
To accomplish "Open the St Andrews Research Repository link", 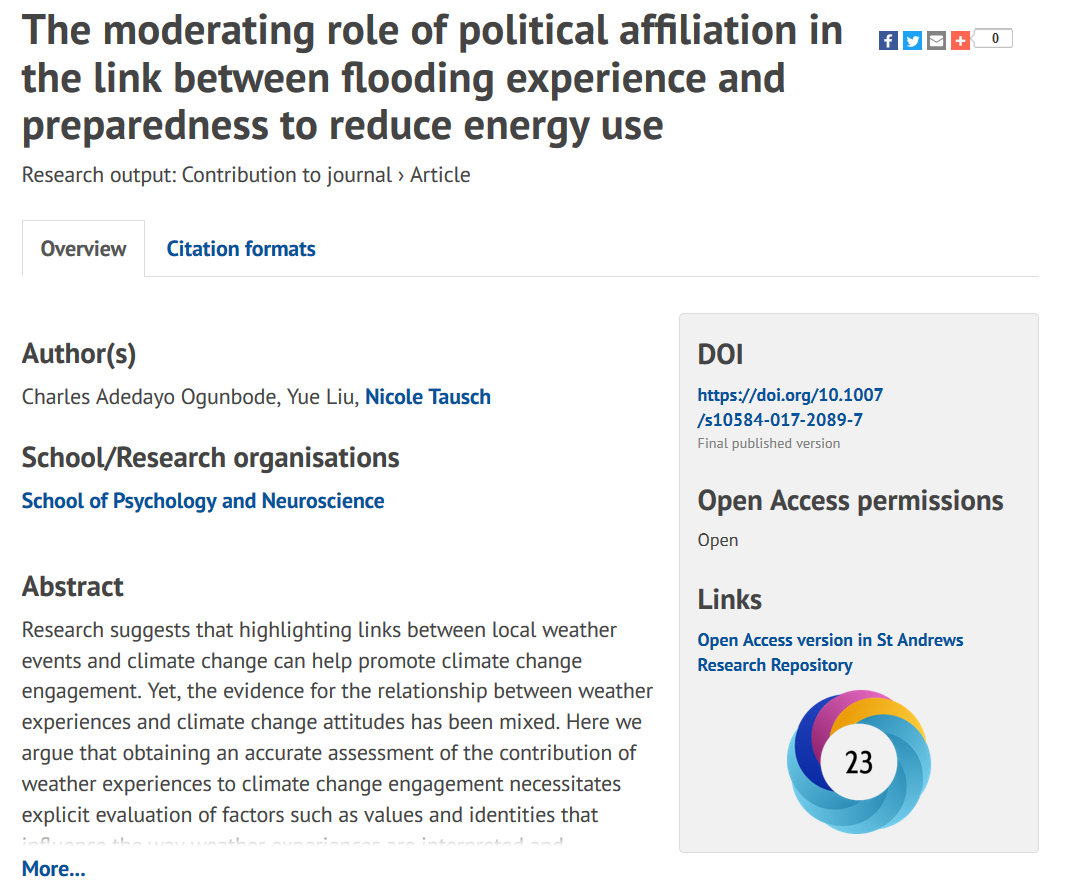I will (x=830, y=652).
